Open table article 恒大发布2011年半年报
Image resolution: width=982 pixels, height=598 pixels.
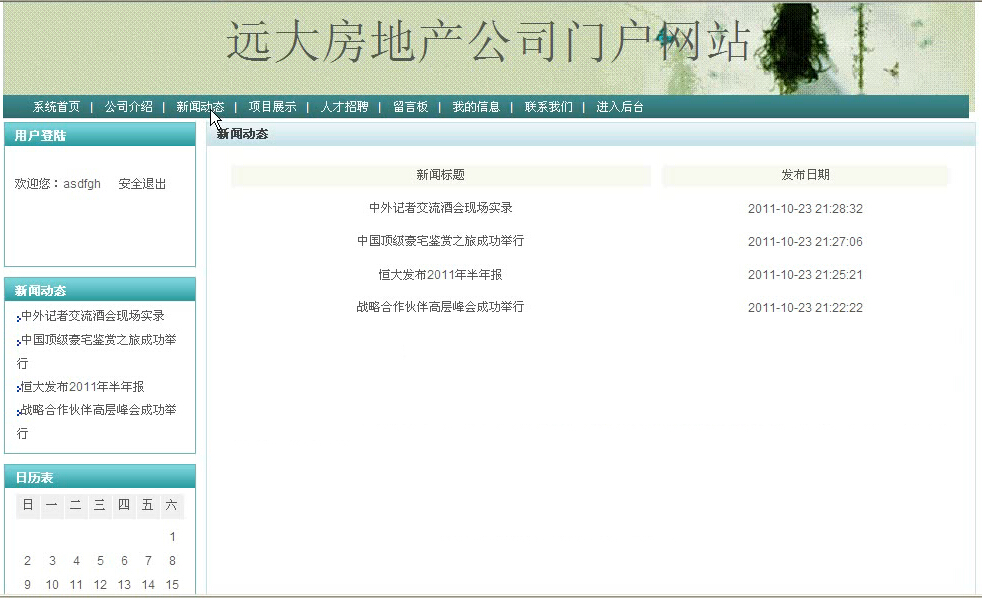pyautogui.click(x=441, y=274)
